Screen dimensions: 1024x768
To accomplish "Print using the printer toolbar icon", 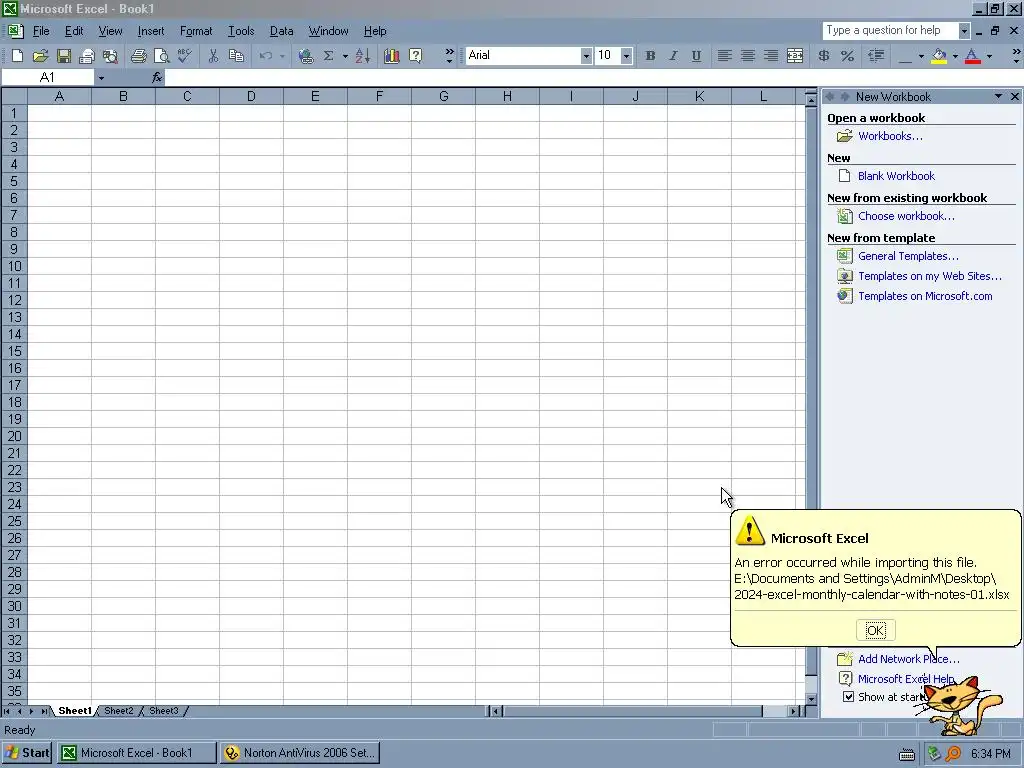I will 138,56.
